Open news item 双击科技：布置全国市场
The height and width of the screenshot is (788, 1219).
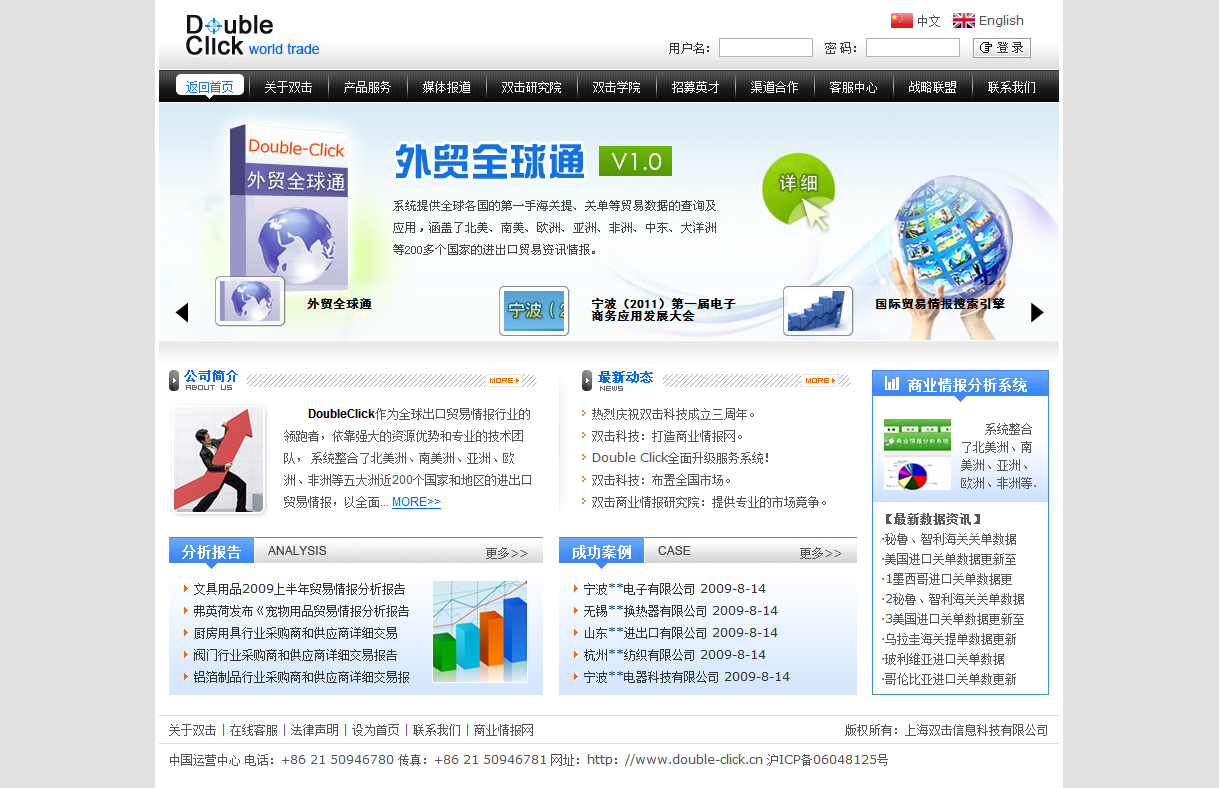click(662, 480)
